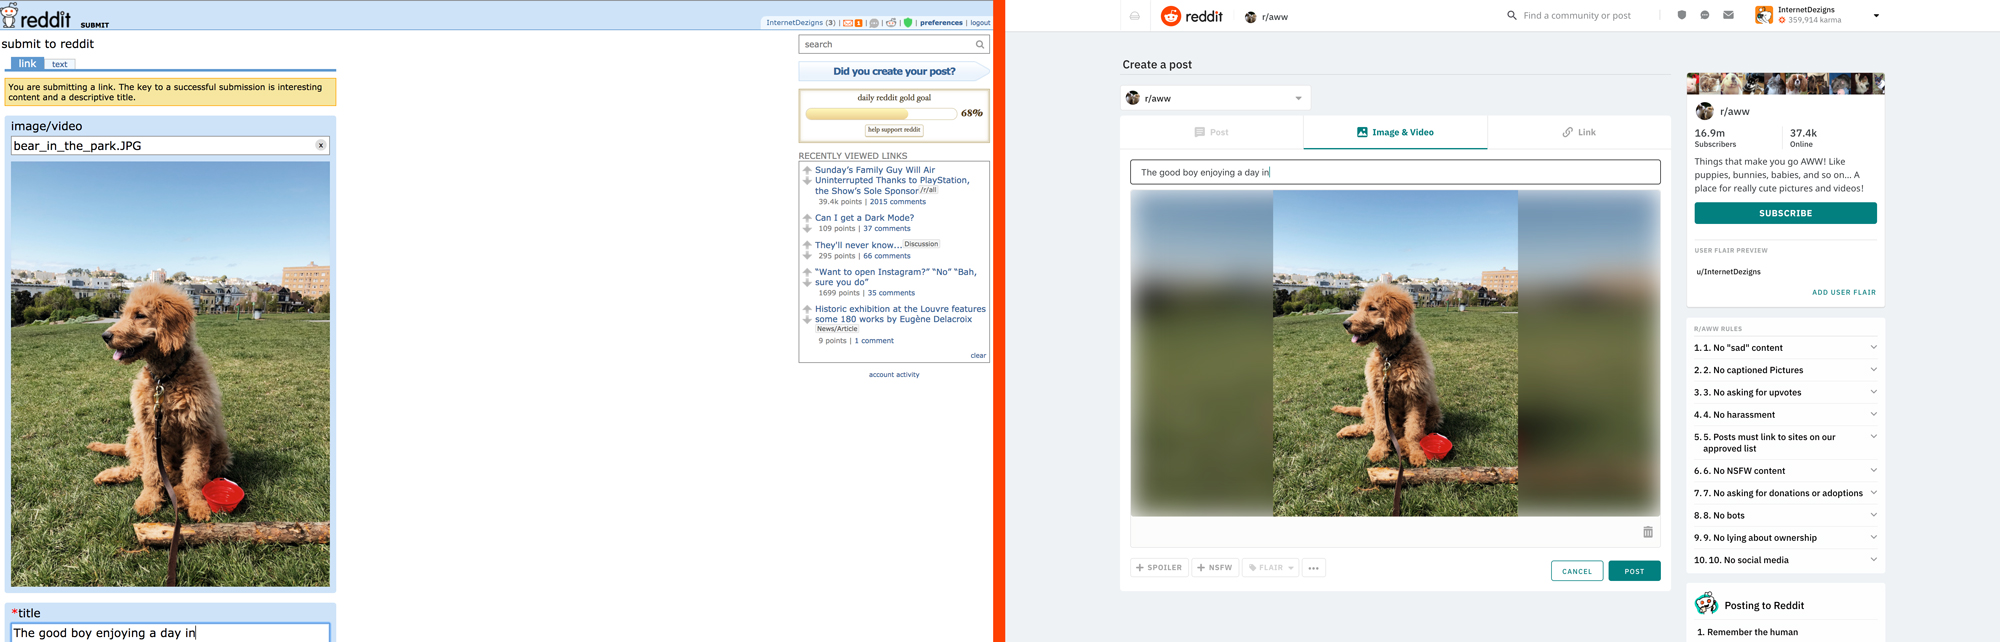Screen dimensions: 2000x642
Task: Upvote the Can I get a Dark Mode link
Action: (x=807, y=217)
